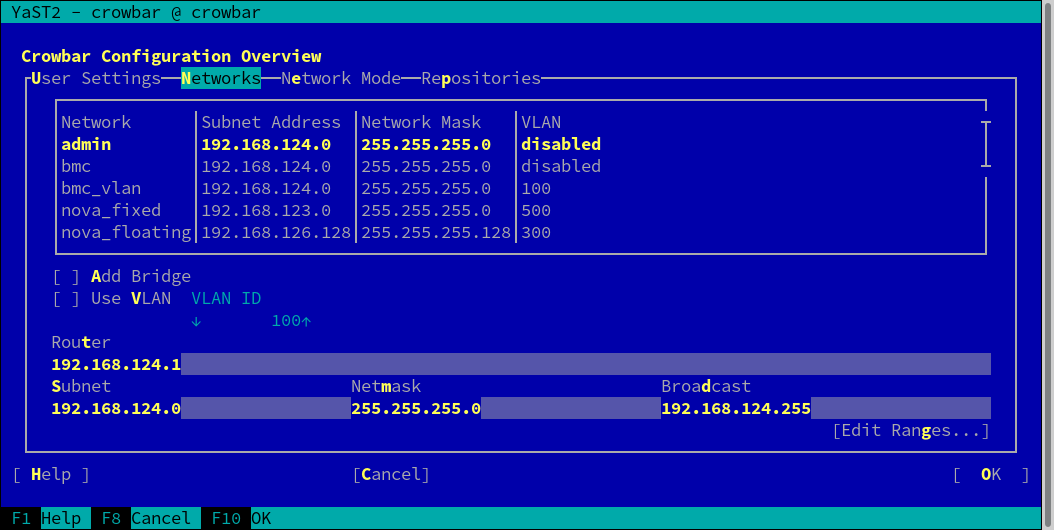The image size is (1054, 530).
Task: Increase VLAN ID with up arrow
Action: (x=306, y=321)
